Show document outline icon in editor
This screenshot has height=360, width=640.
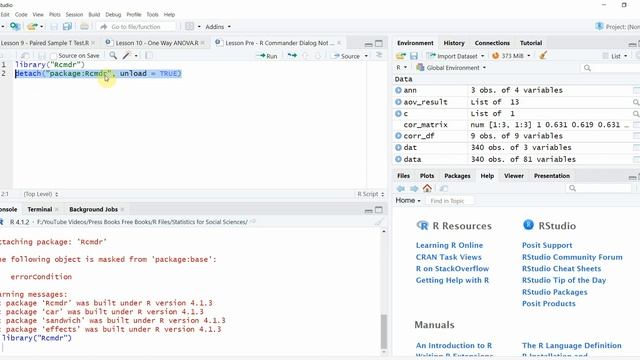pyautogui.click(x=379, y=55)
